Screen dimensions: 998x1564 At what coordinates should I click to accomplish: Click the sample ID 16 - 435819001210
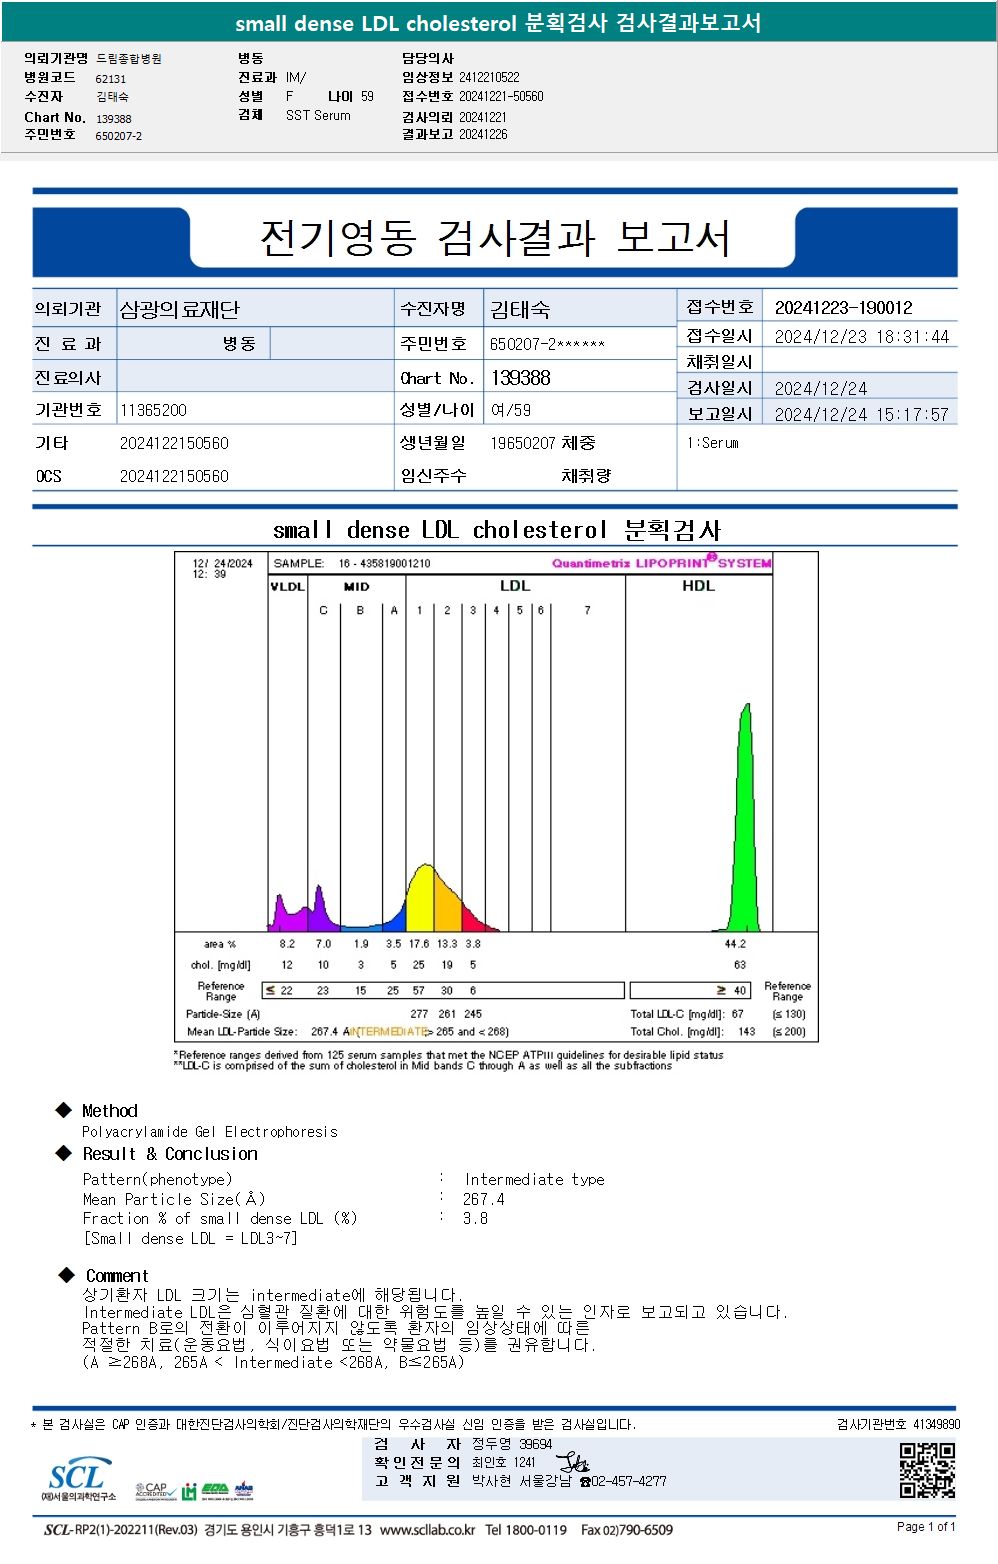[x=384, y=563]
